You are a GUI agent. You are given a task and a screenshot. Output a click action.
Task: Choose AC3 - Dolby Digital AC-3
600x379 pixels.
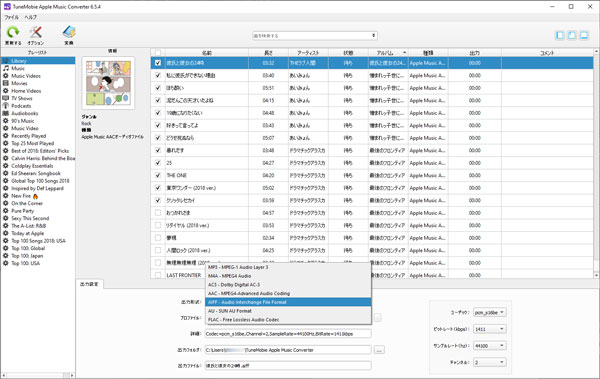(288, 285)
